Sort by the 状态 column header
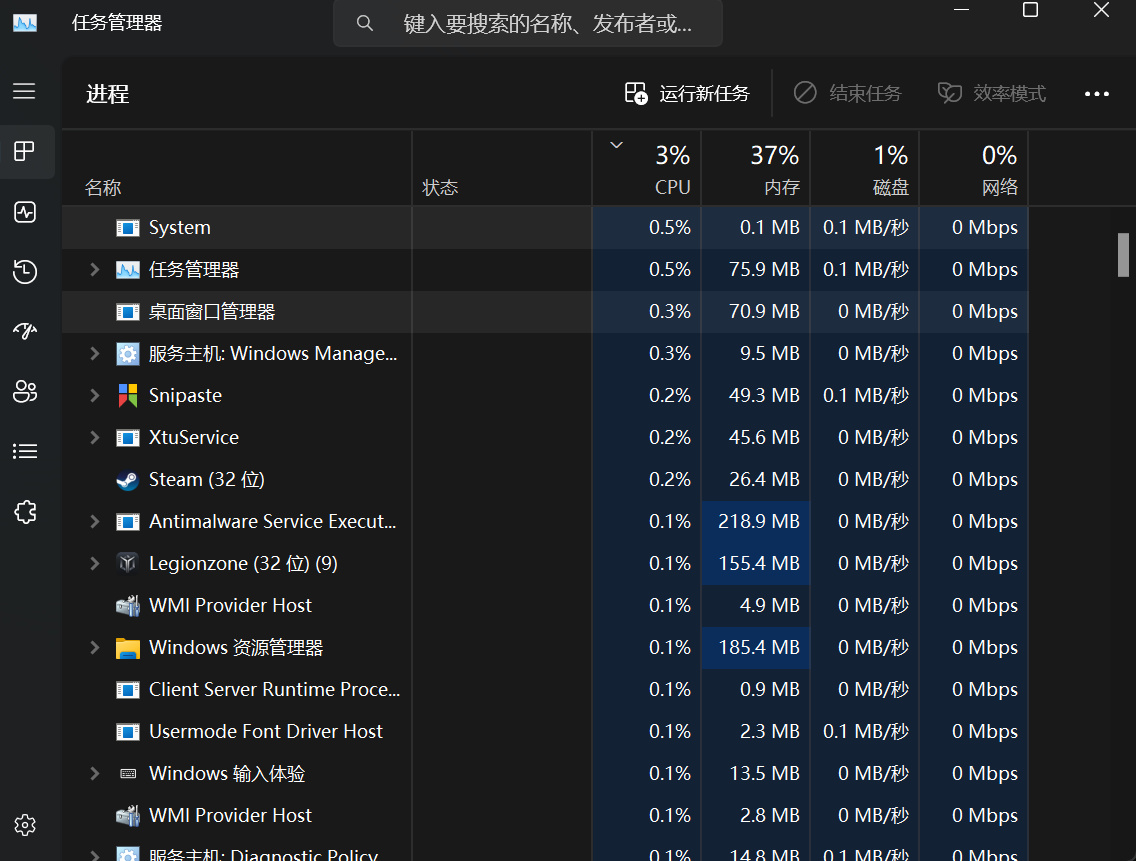This screenshot has height=861, width=1136. (x=501, y=169)
